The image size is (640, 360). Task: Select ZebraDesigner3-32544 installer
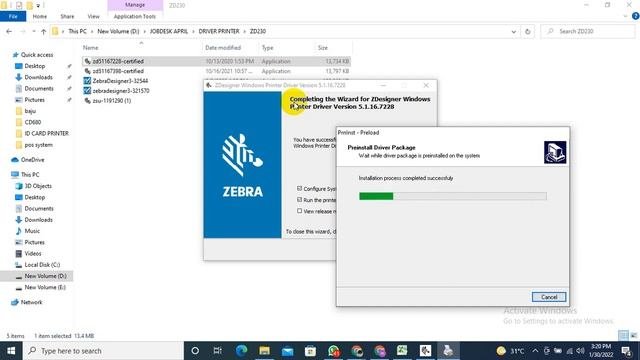tap(120, 81)
